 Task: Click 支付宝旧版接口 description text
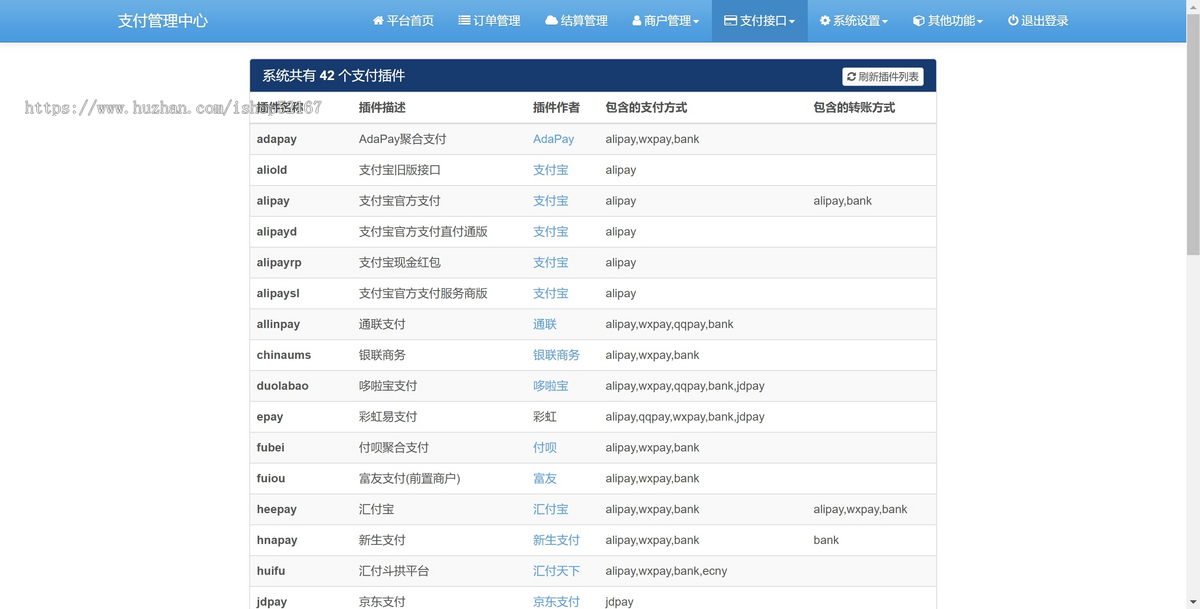400,170
